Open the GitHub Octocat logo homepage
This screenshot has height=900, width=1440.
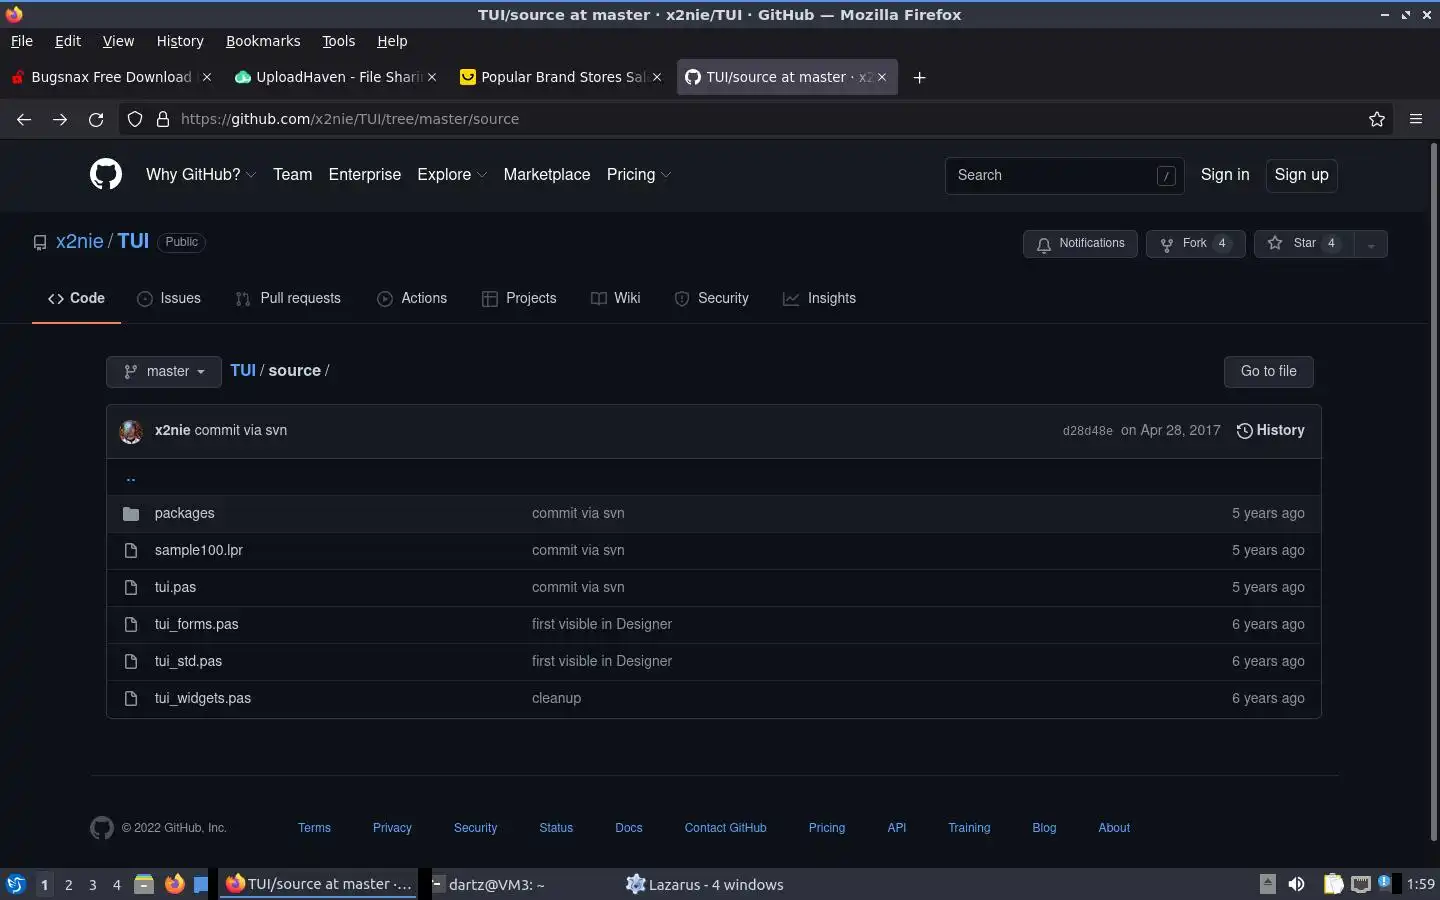106,174
